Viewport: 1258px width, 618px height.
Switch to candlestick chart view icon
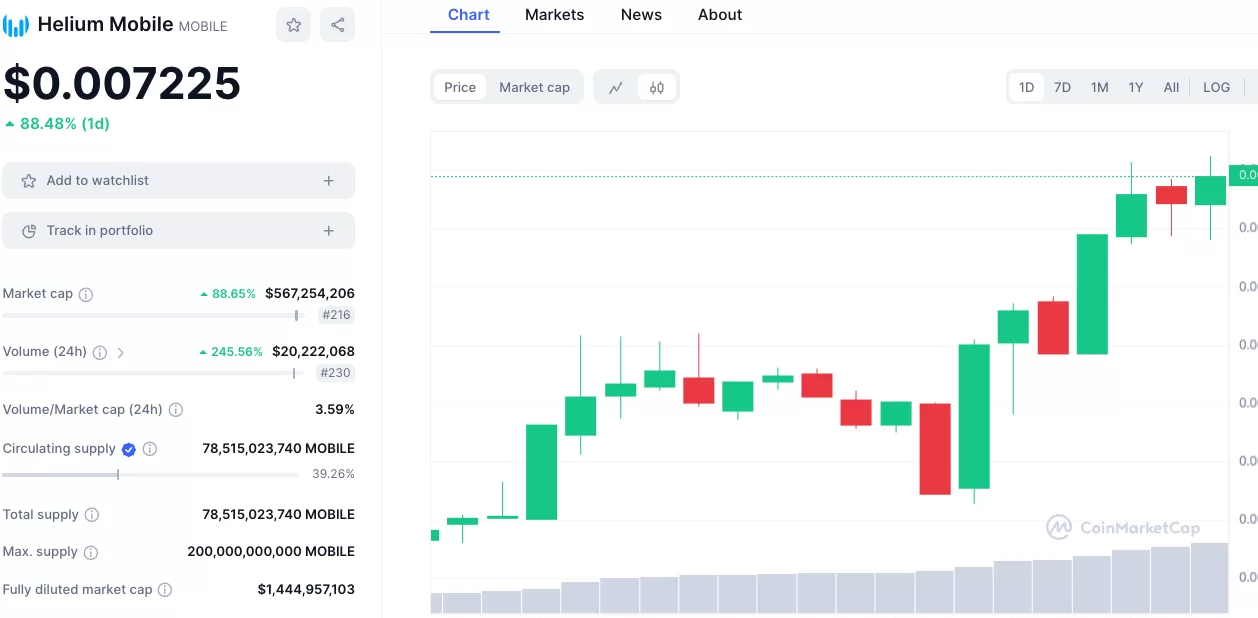point(657,87)
